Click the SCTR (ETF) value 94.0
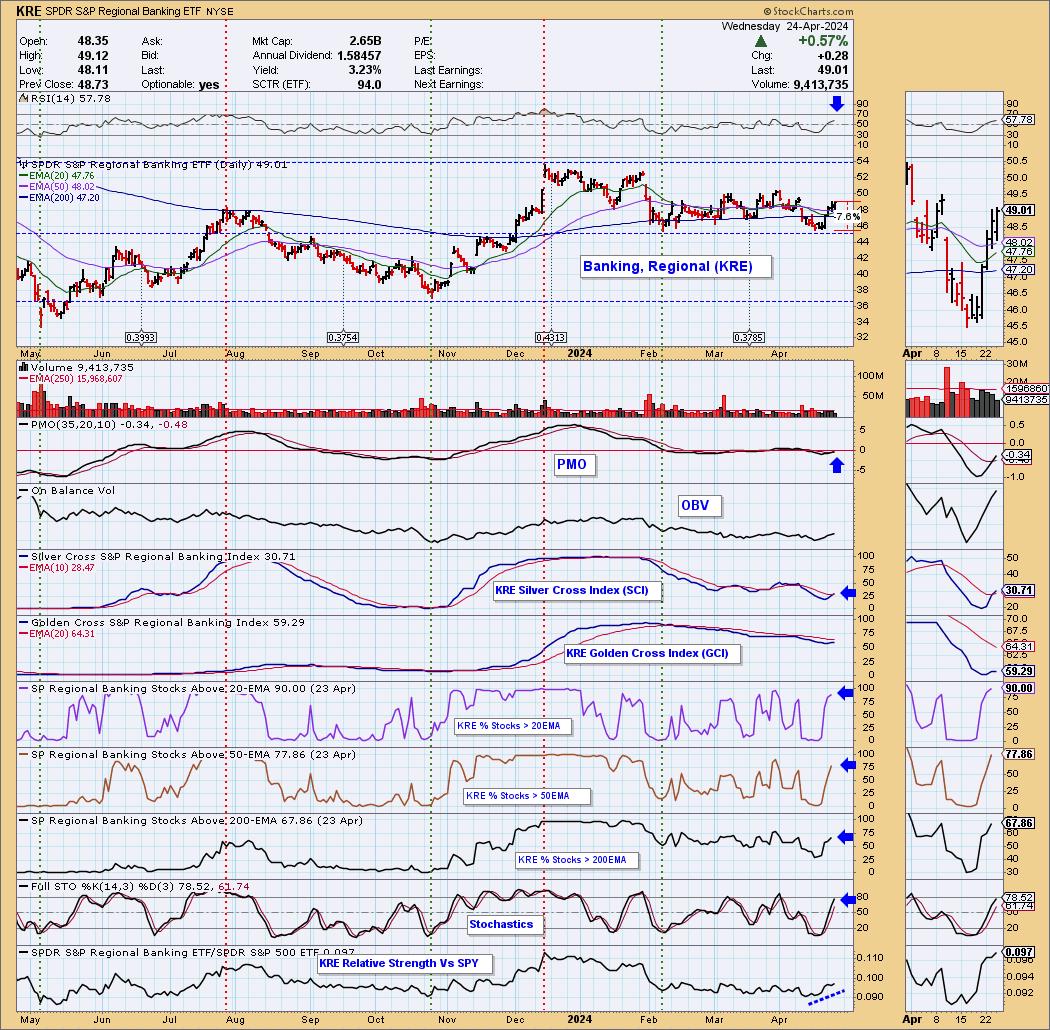 (370, 84)
